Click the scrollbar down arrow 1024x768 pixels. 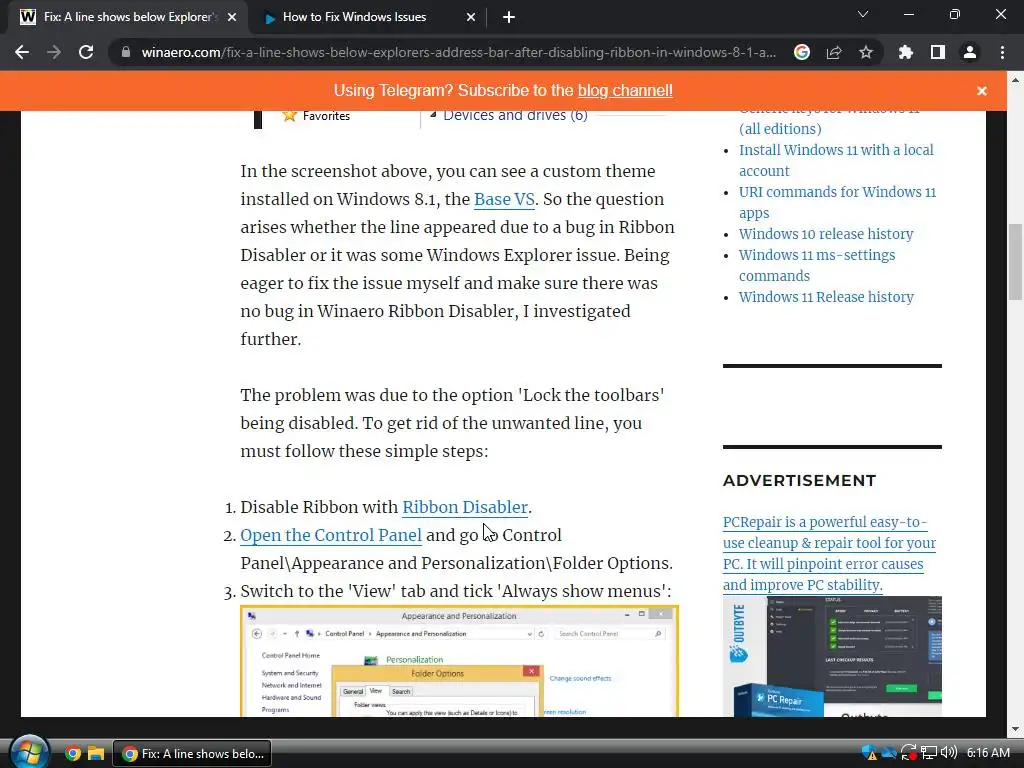pos(1016,729)
